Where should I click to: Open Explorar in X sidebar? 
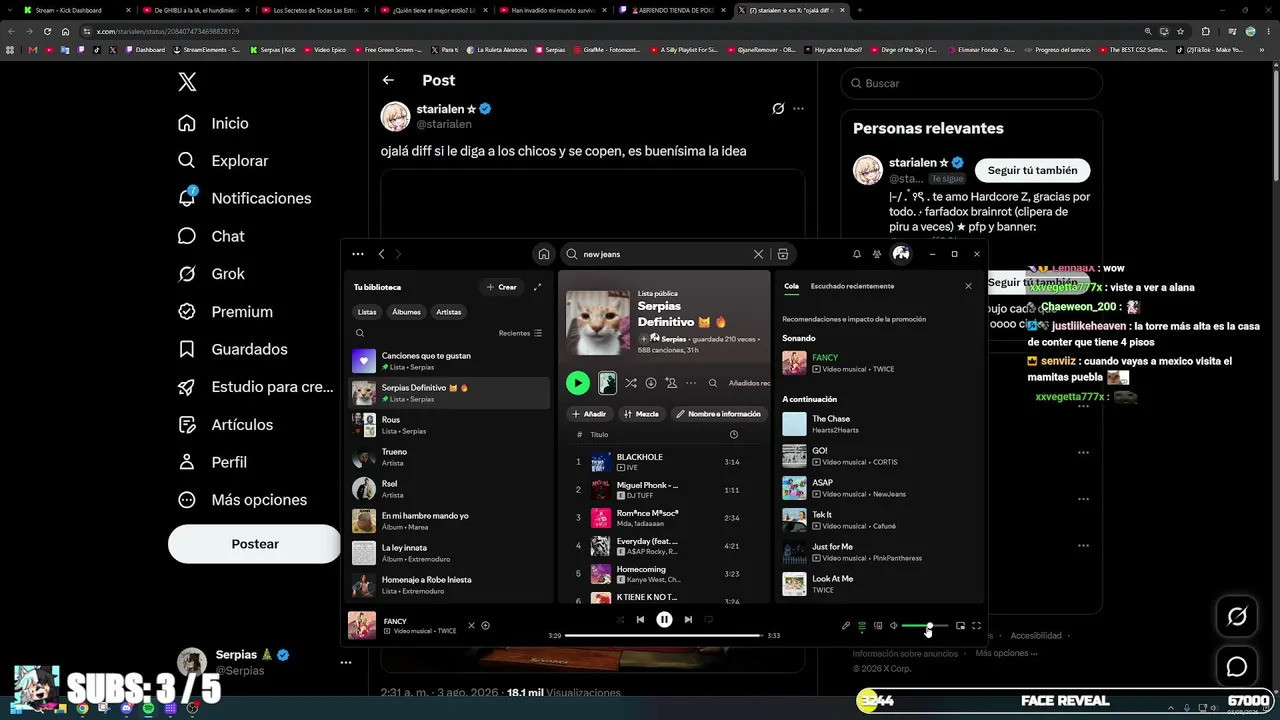(222, 160)
